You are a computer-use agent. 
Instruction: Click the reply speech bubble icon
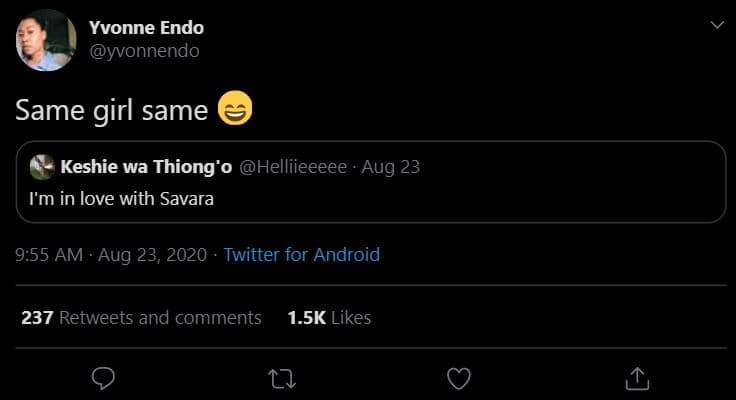(x=104, y=378)
